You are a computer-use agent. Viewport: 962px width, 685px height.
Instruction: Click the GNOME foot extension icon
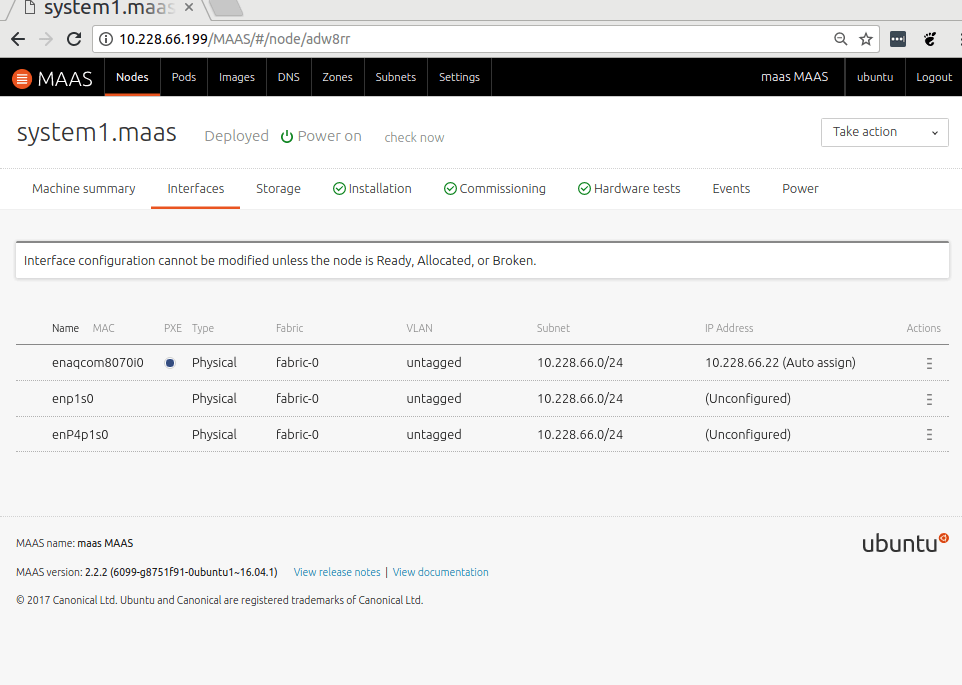pyautogui.click(x=930, y=39)
